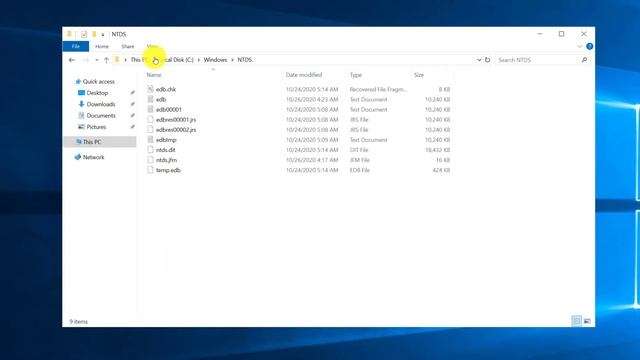Click the Properties quick access toolbar icon
This screenshot has height=360, width=640.
[x=84, y=34]
